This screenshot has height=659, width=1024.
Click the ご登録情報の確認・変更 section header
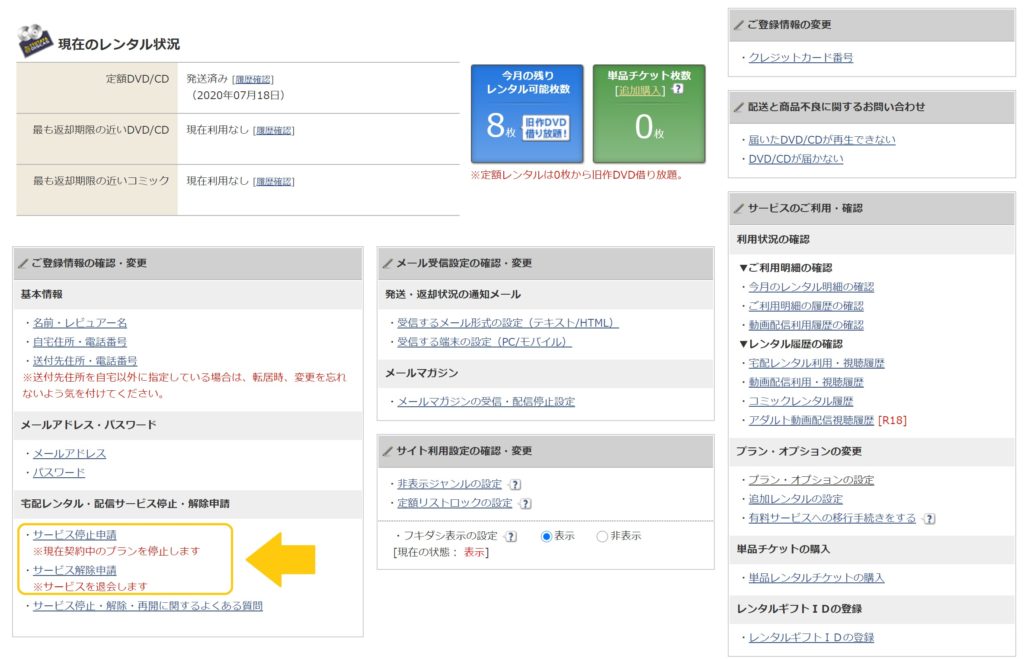(x=188, y=263)
